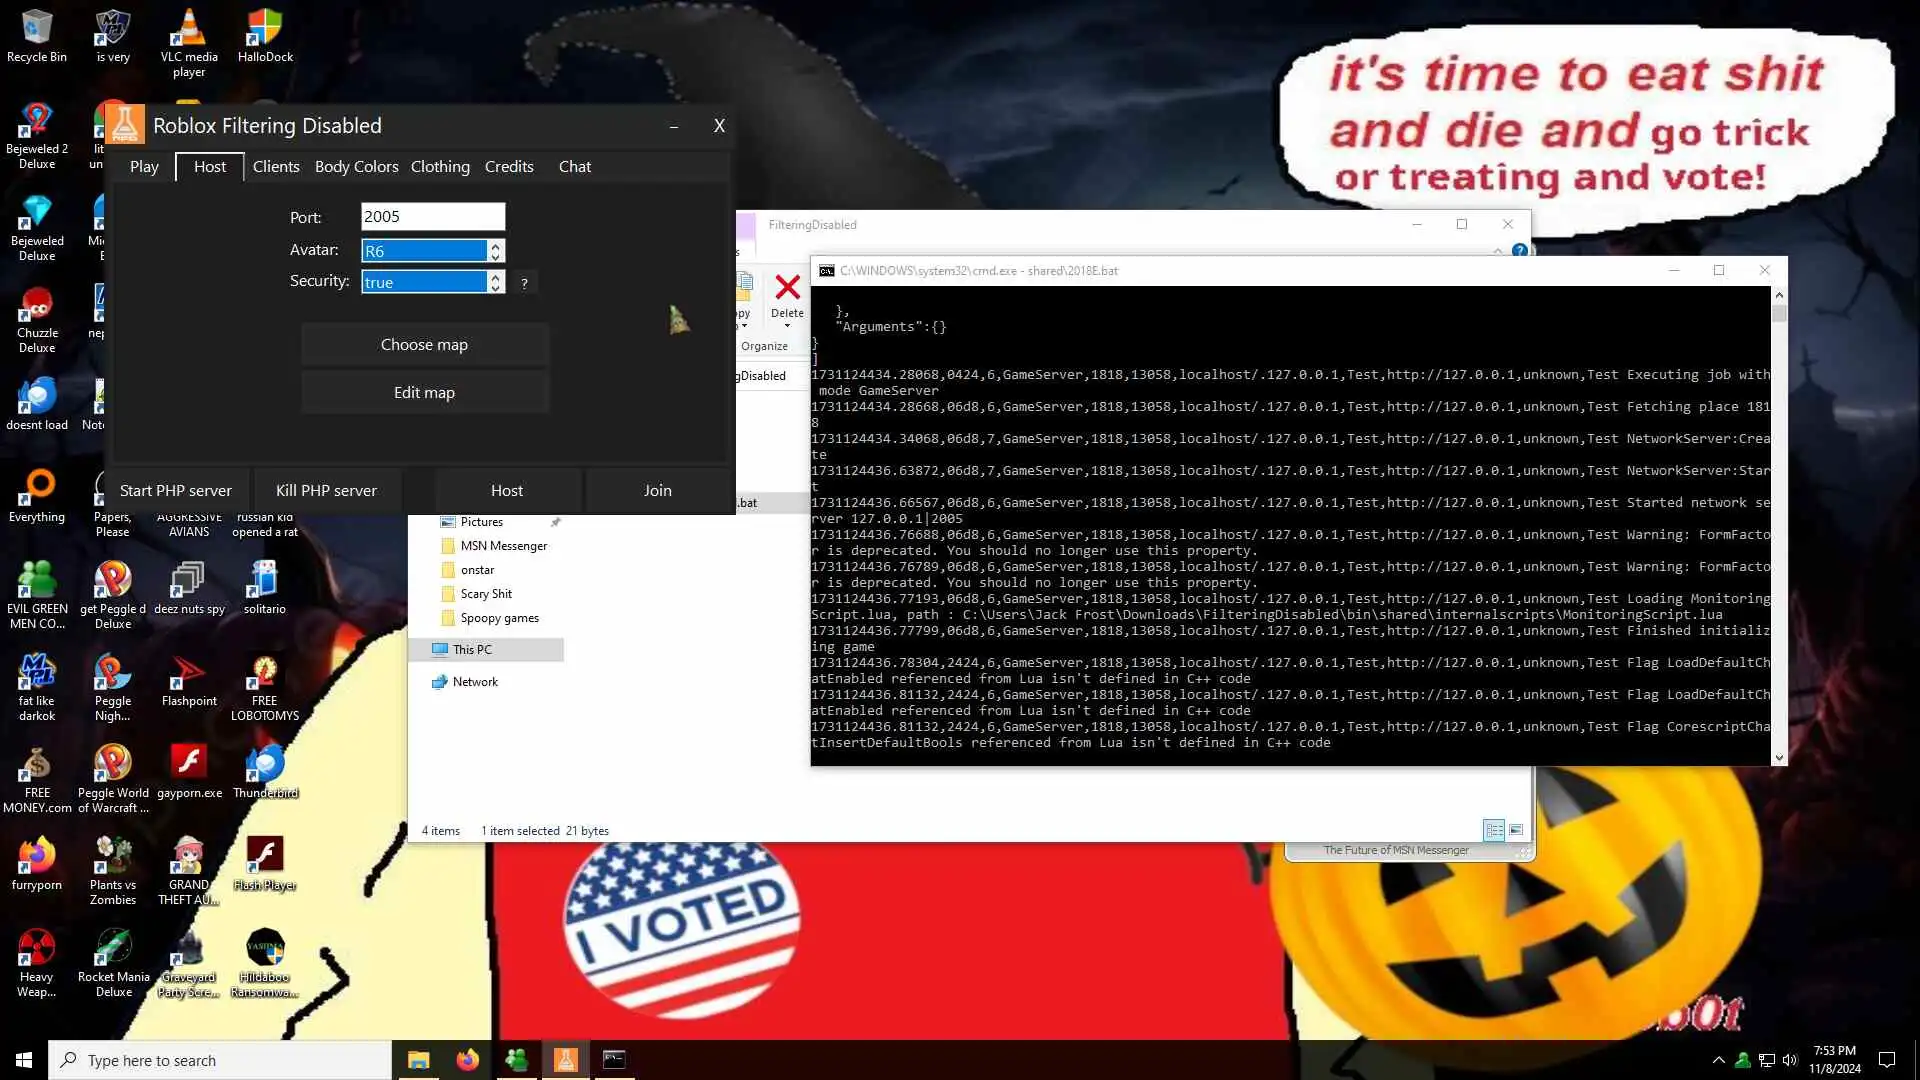Click the security help question mark
This screenshot has height=1080, width=1920.
524,283
